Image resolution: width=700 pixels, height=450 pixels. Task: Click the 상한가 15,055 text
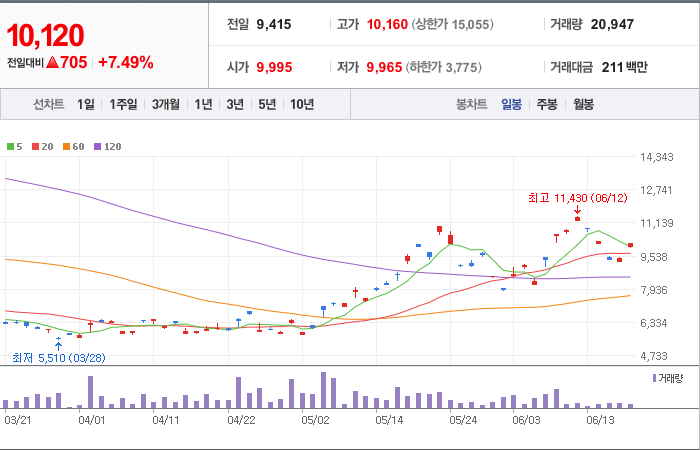tap(453, 24)
